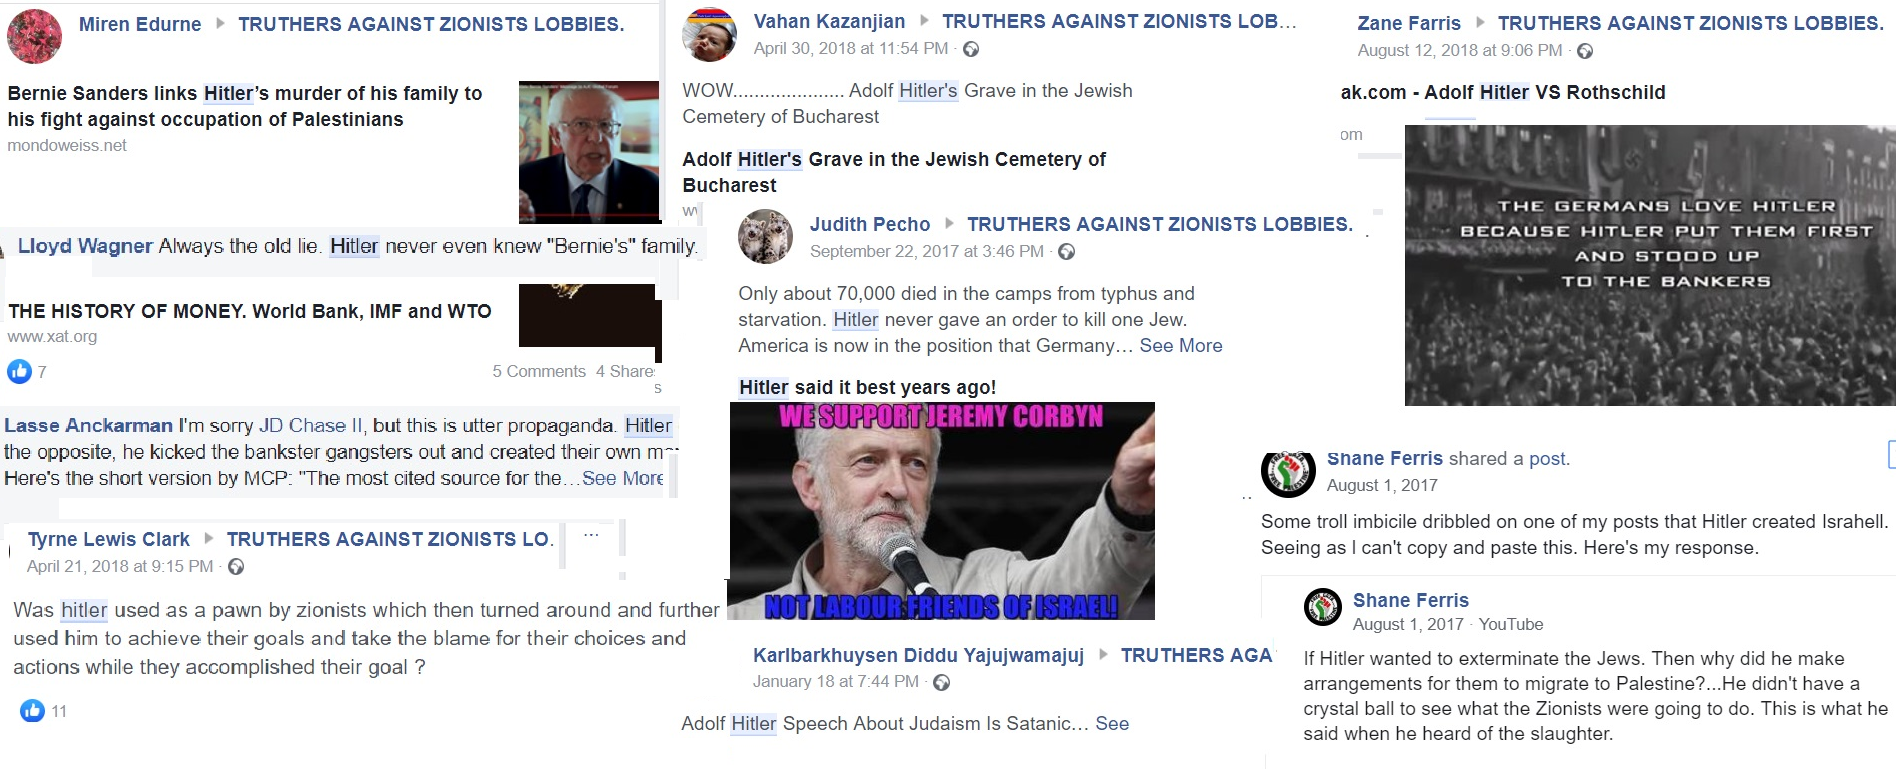Open the three-dot menu on Tyrne Lewis Clark post
Screen dimensions: 1896x769
tap(591, 535)
